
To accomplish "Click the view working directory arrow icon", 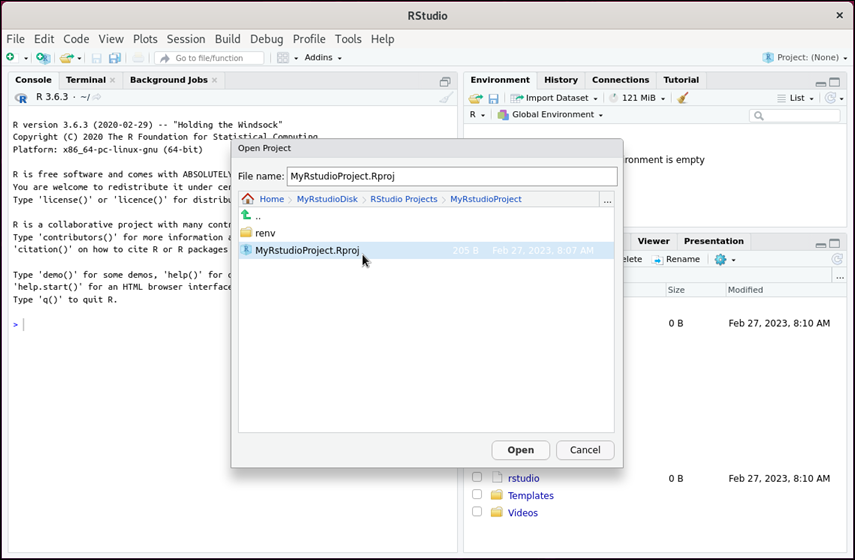I will click(x=97, y=97).
